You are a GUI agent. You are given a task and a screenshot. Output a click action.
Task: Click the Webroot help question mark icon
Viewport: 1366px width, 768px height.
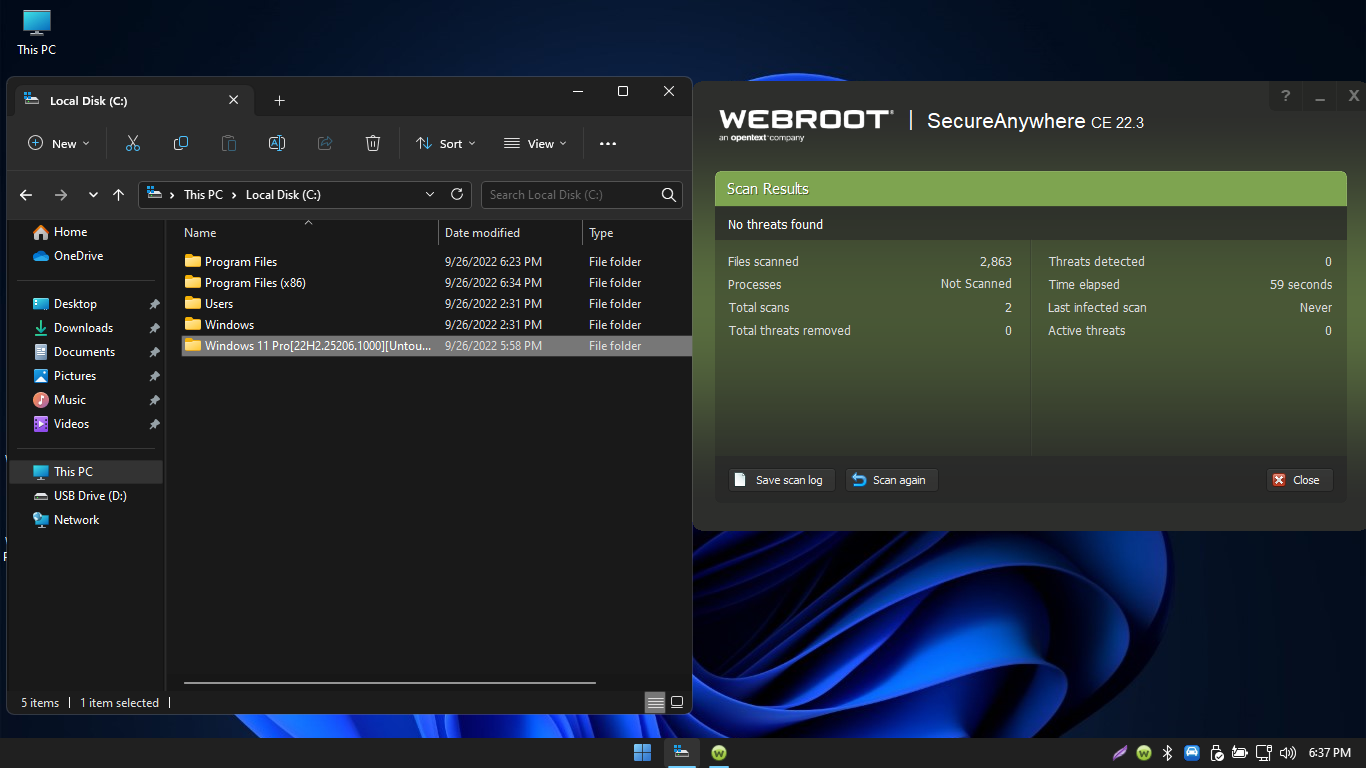tap(1285, 96)
